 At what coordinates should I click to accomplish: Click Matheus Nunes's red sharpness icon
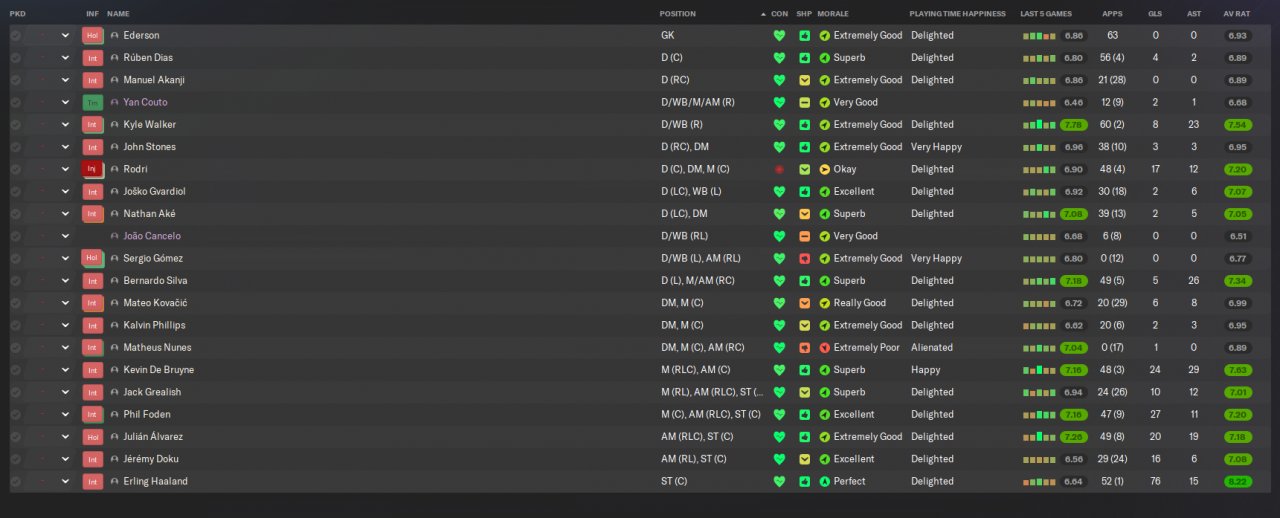click(805, 347)
